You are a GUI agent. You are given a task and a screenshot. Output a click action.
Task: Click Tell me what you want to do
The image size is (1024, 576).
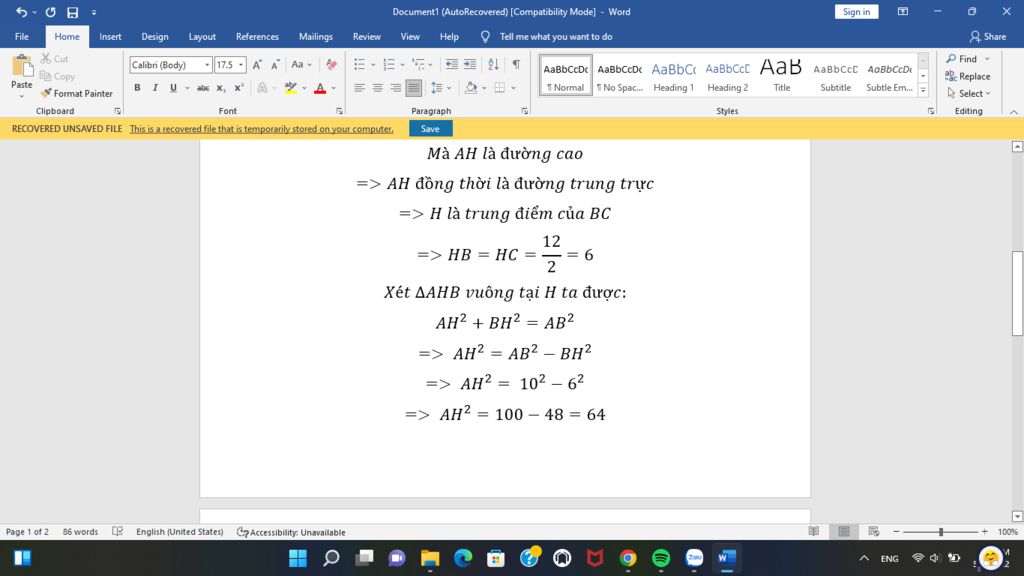pyautogui.click(x=556, y=37)
